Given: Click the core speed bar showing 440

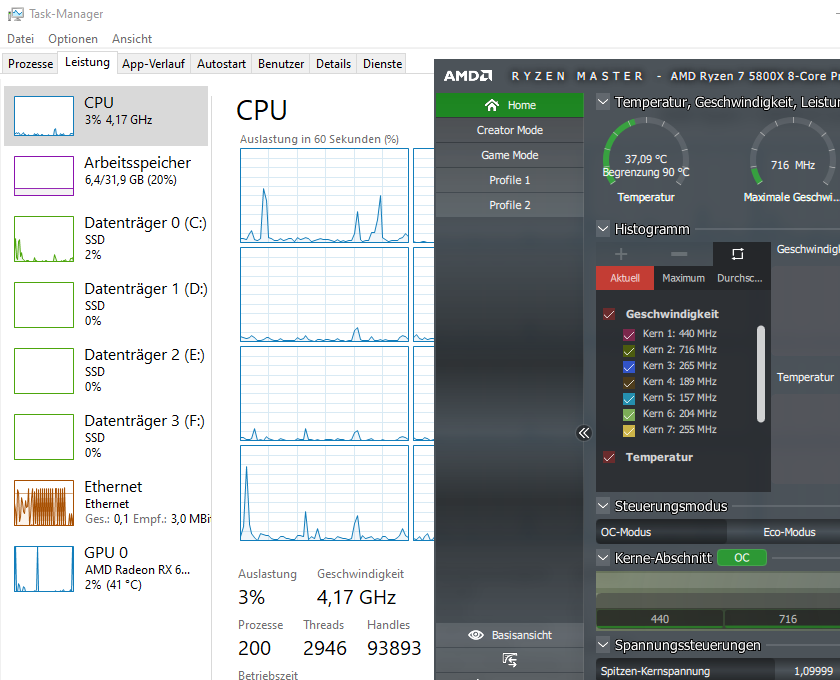Looking at the screenshot, I should (x=659, y=619).
